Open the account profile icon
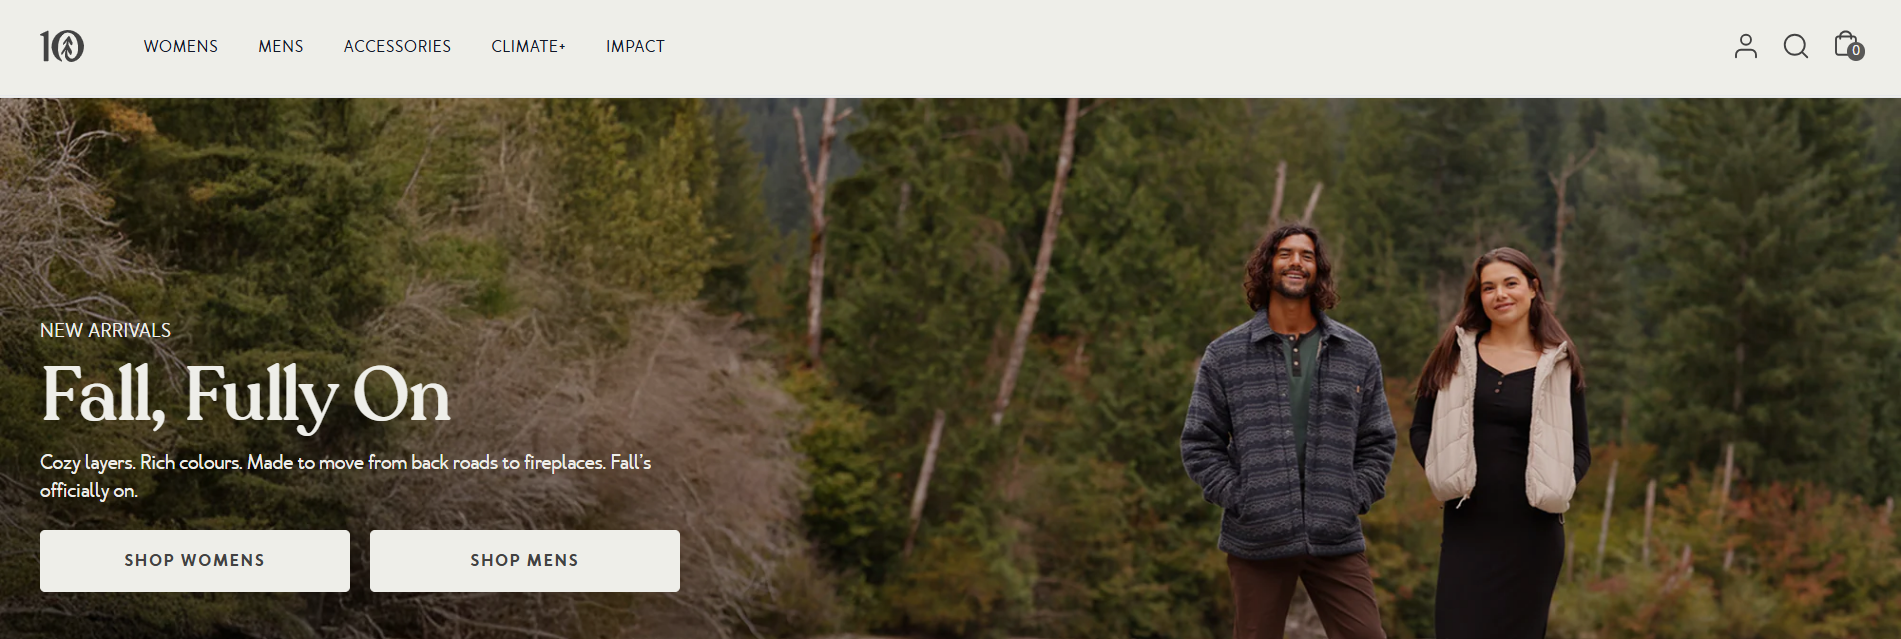 click(1745, 46)
